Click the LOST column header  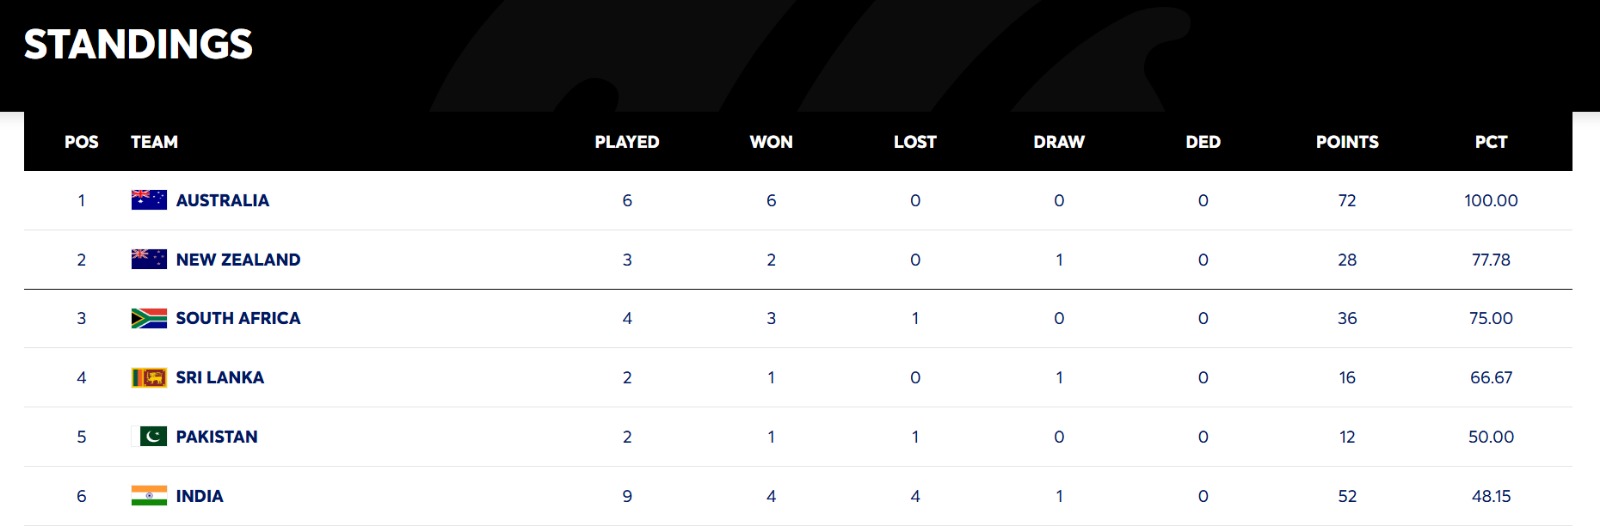point(915,142)
